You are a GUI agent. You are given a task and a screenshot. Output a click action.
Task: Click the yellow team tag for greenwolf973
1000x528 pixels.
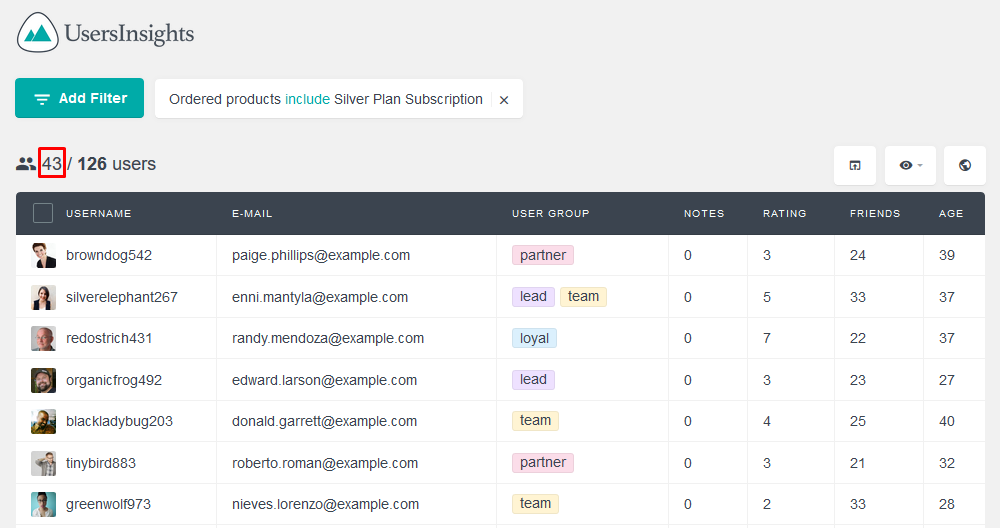coord(535,504)
